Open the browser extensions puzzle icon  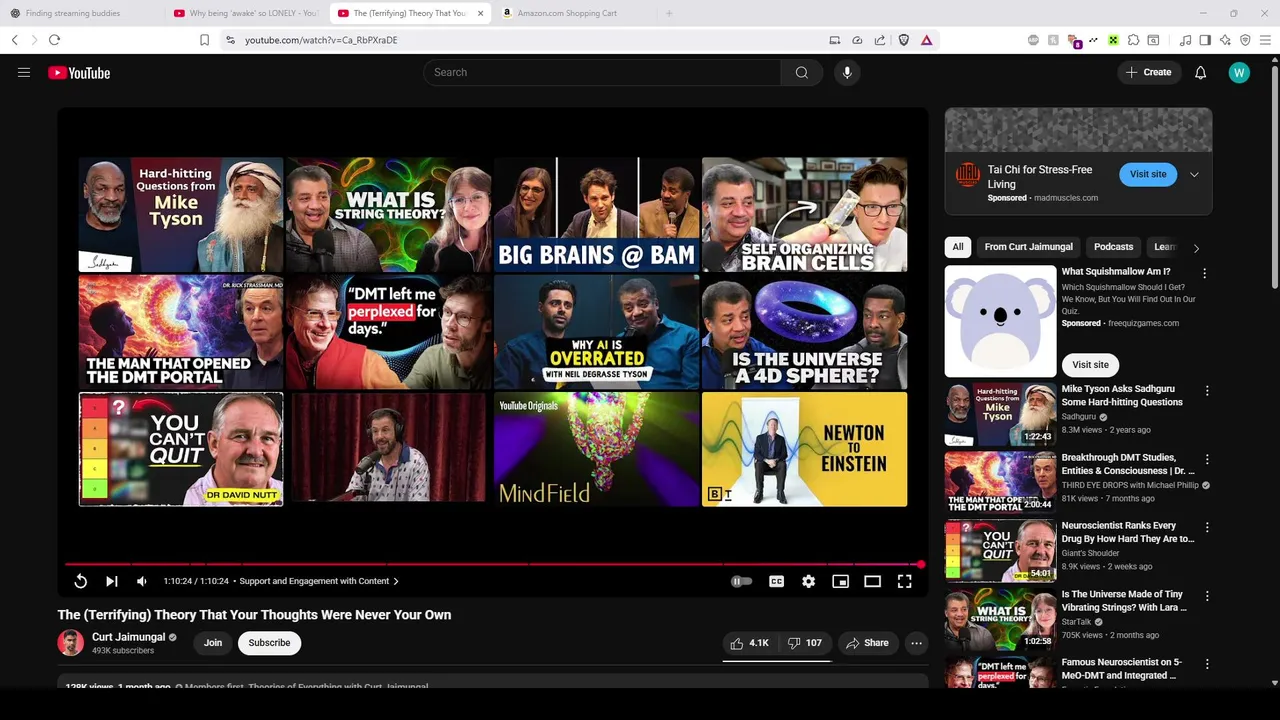1133,40
